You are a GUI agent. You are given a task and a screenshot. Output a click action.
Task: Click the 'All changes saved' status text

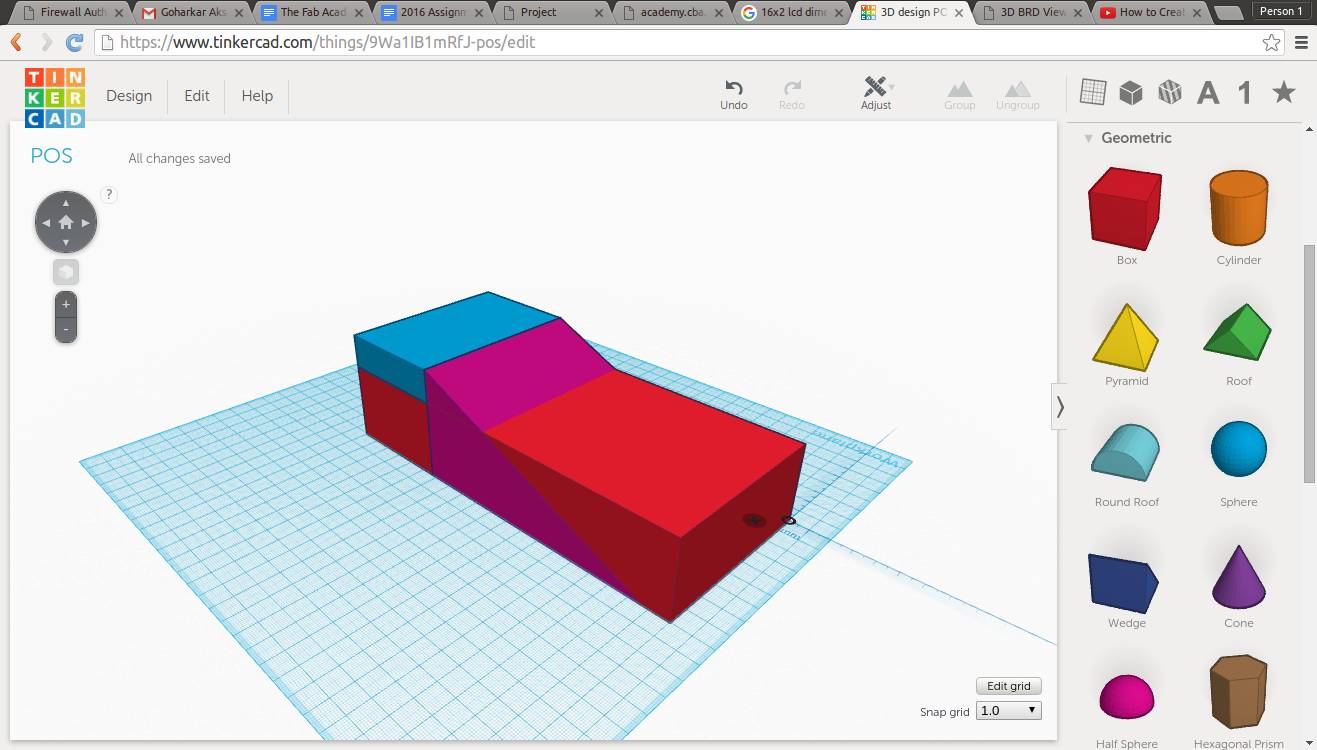point(180,158)
